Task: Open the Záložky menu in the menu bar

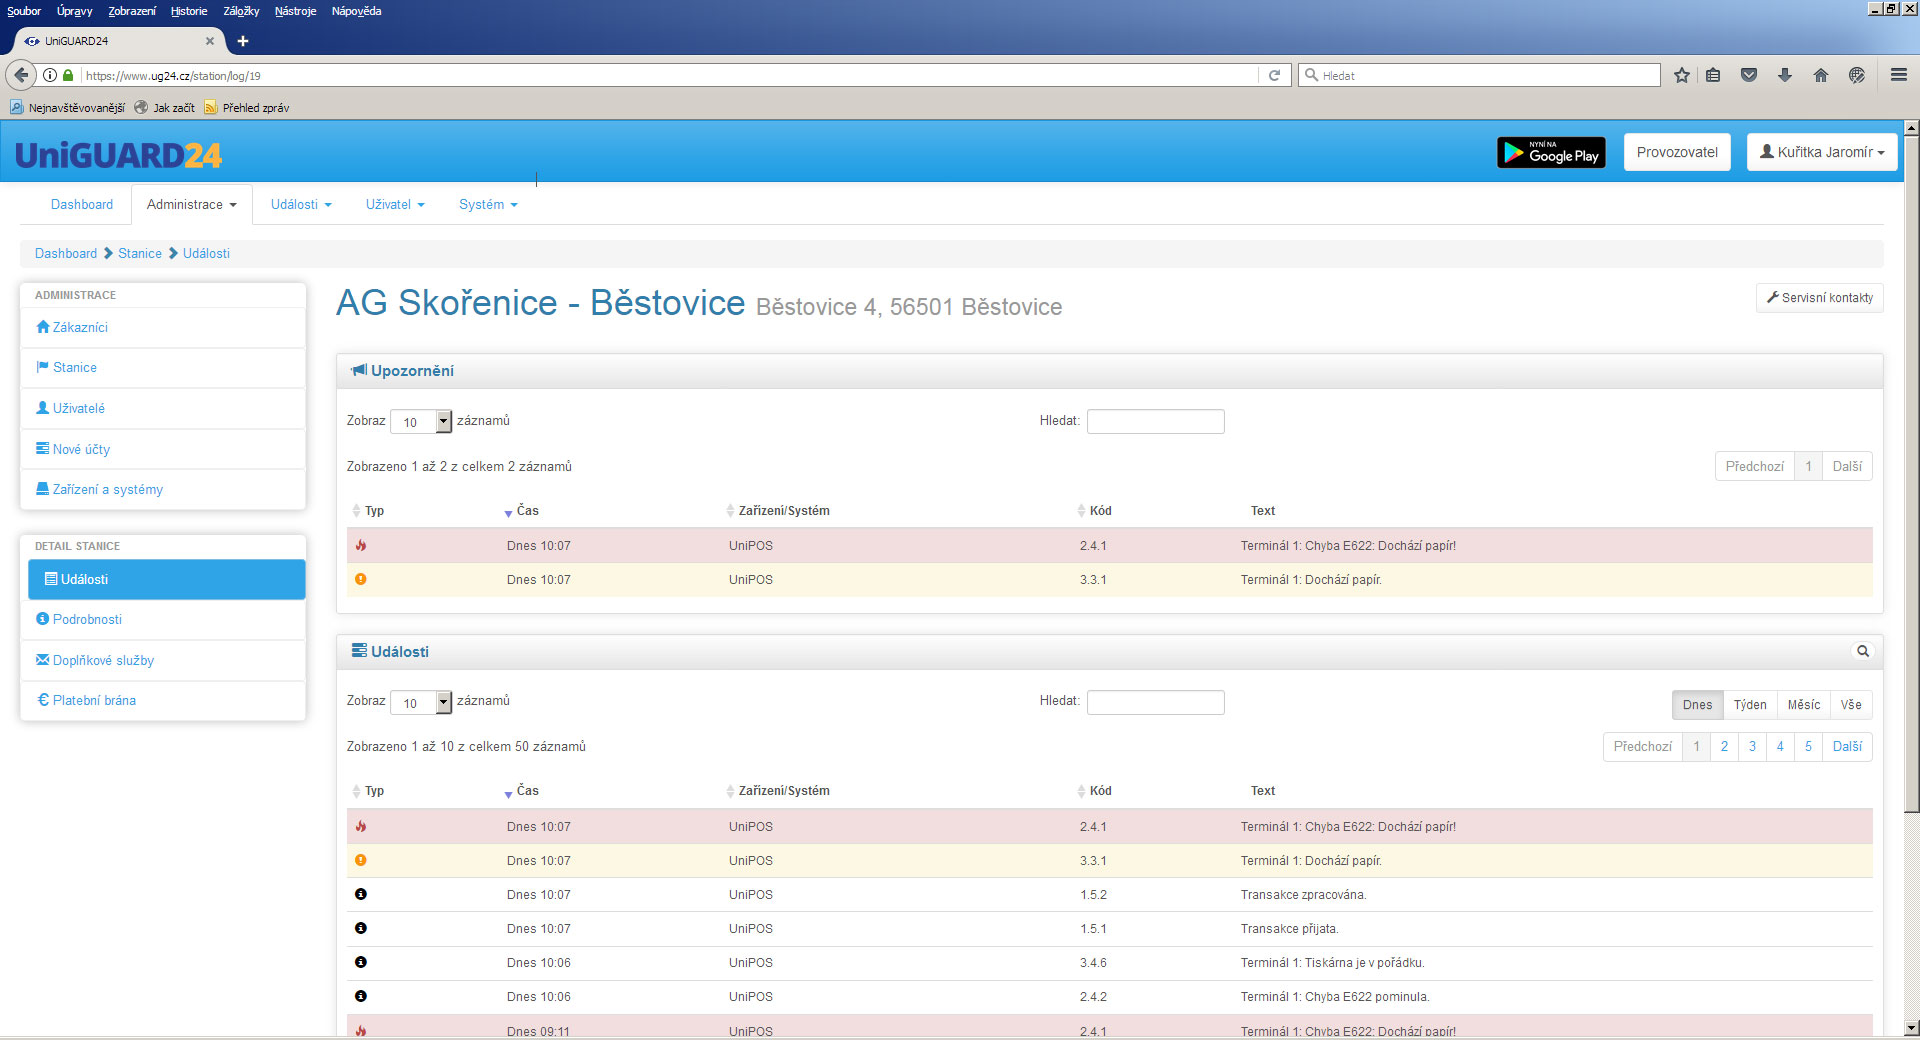Action: pyautogui.click(x=241, y=11)
